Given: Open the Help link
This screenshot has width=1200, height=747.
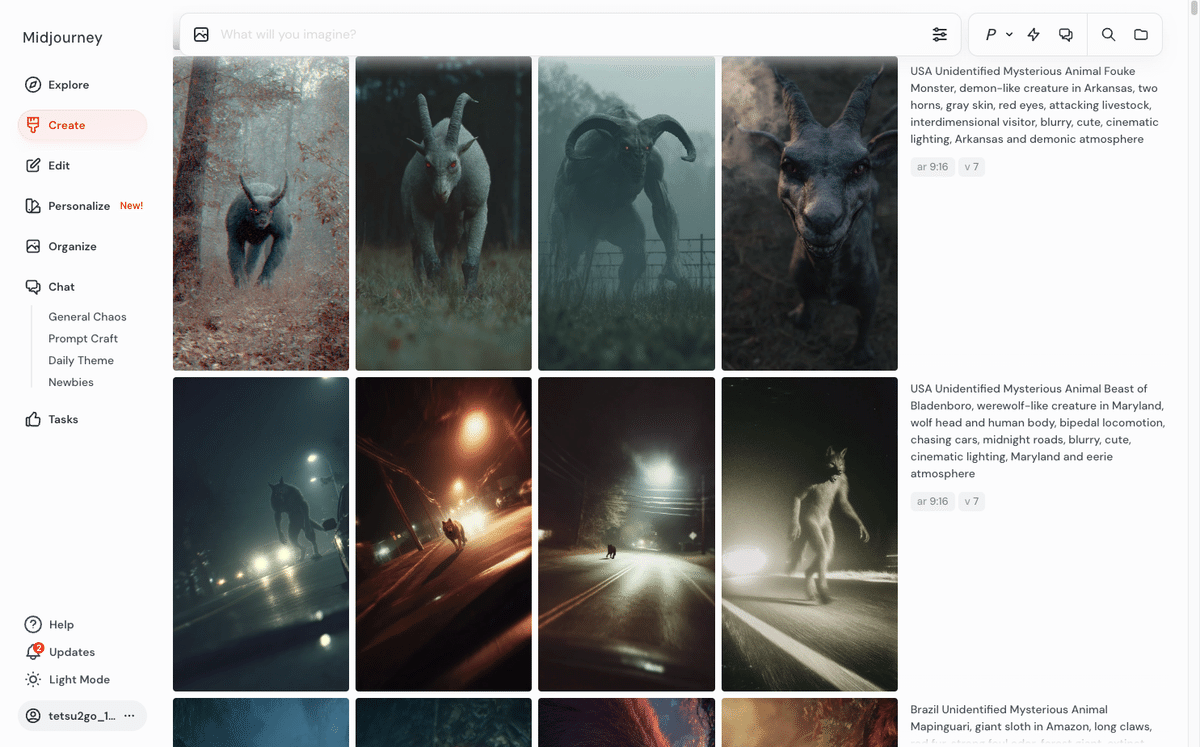Looking at the screenshot, I should [x=61, y=624].
